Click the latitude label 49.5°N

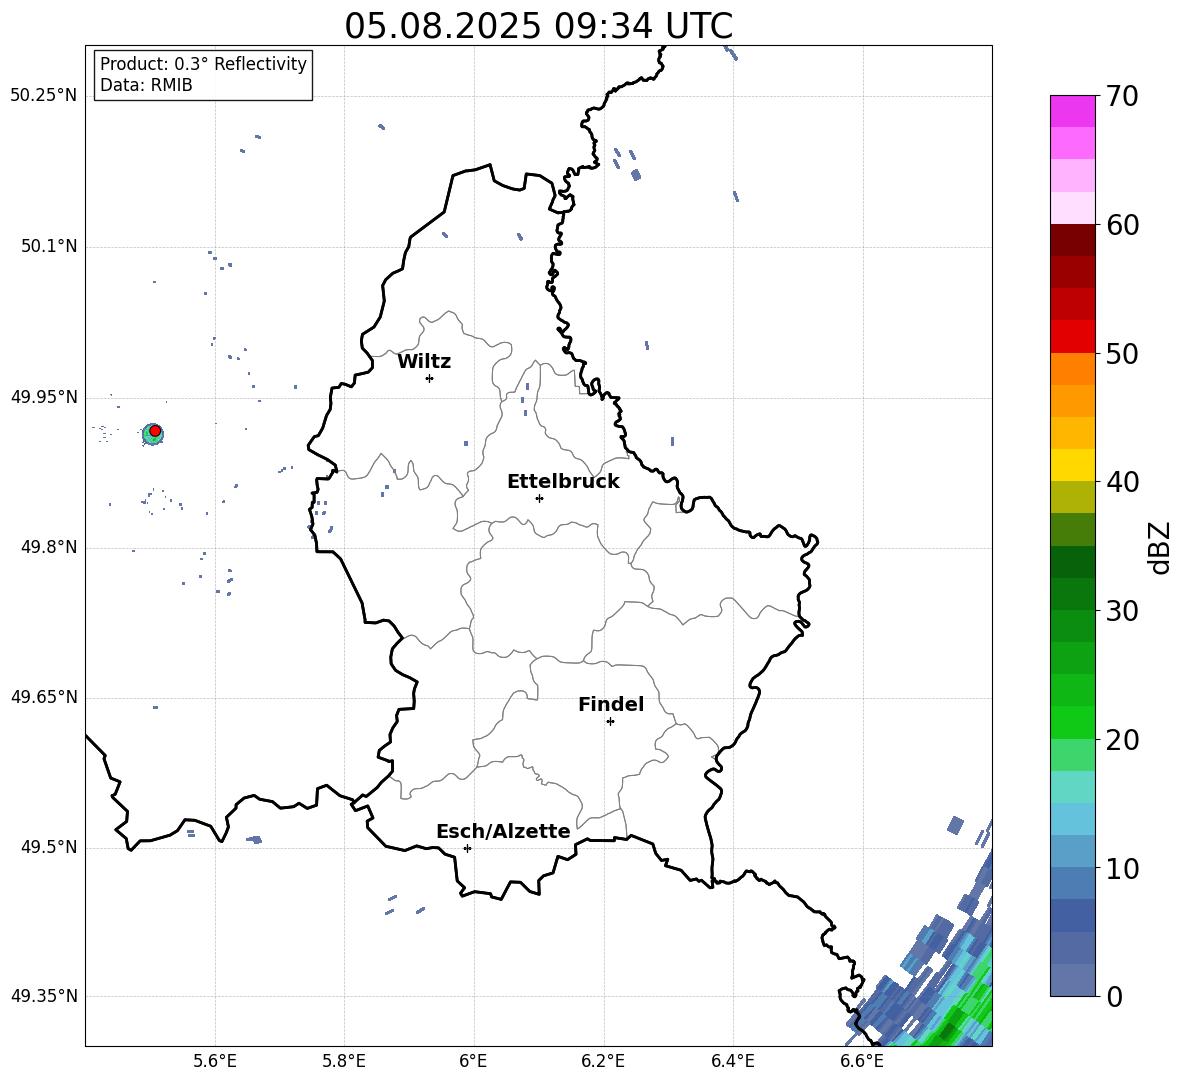[x=49, y=847]
